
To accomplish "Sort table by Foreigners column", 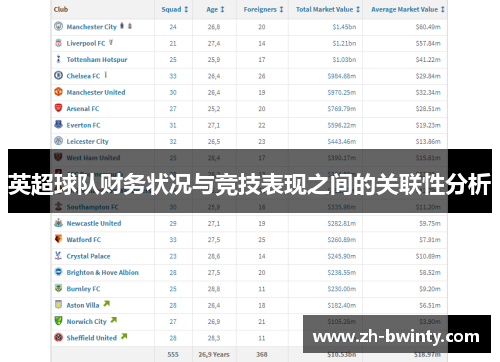I will point(263,9).
